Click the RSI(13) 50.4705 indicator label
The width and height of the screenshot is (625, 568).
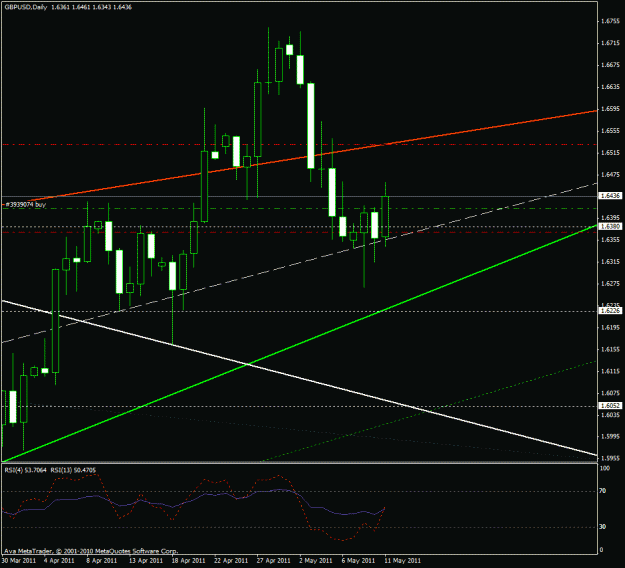[73, 470]
